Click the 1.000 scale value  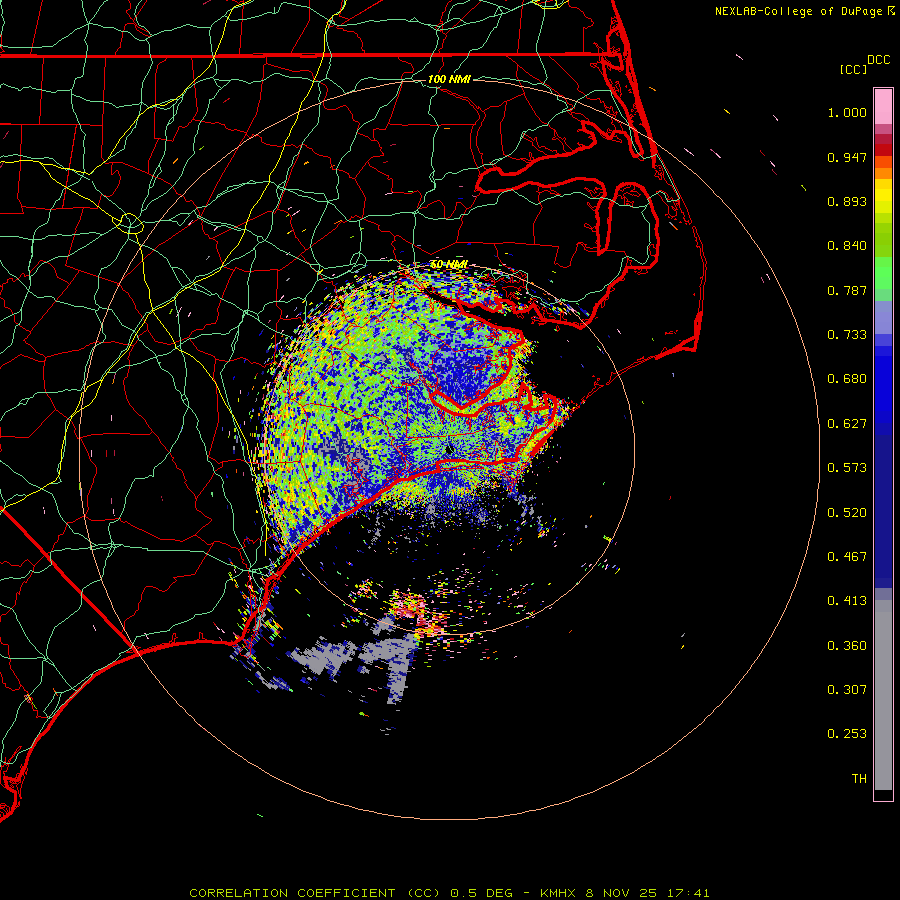point(847,112)
